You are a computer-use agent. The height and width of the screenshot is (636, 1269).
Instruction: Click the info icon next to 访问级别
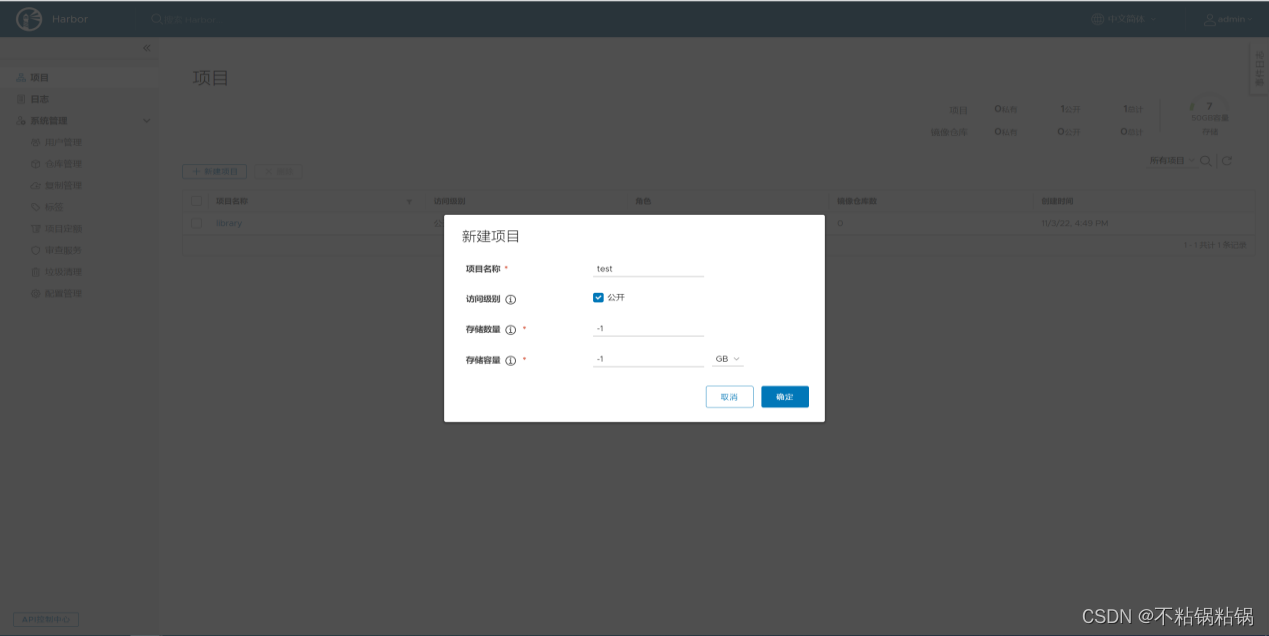[511, 299]
